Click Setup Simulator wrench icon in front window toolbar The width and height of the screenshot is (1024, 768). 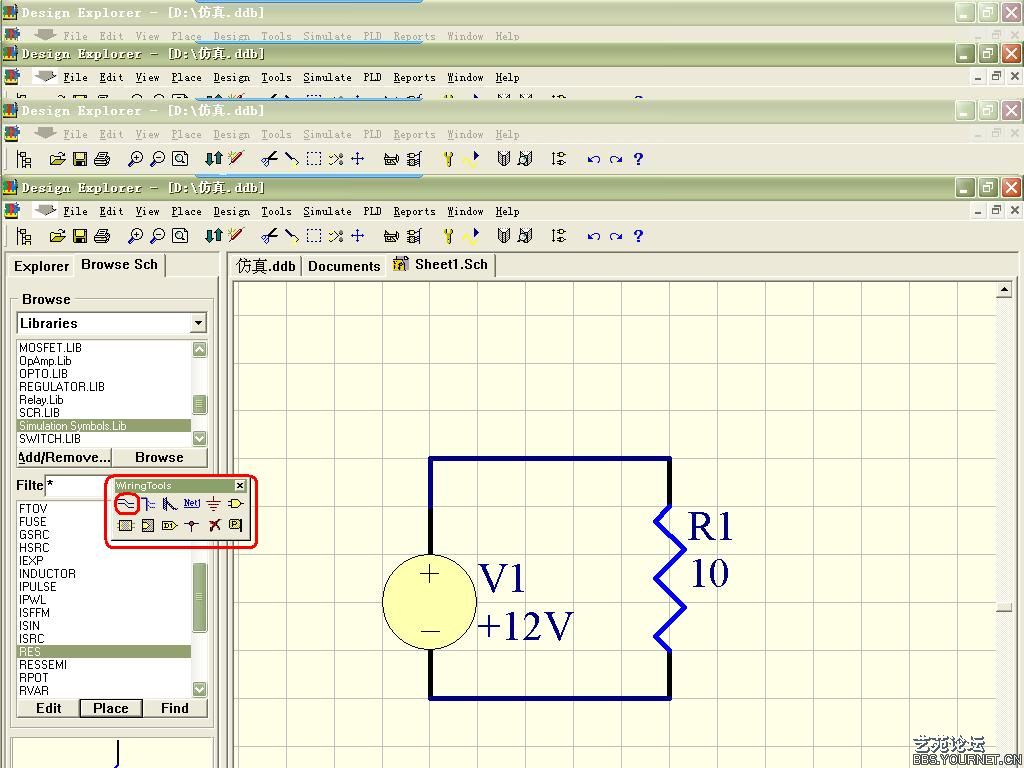coord(447,236)
